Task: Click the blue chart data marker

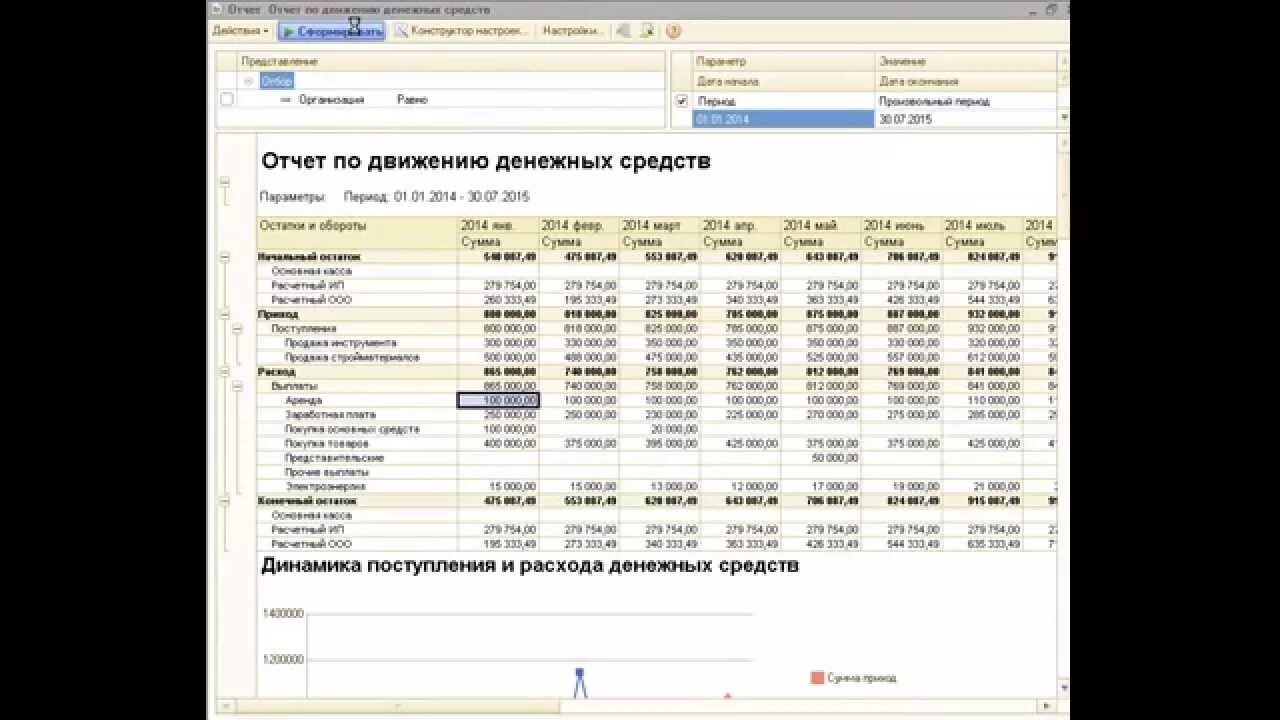Action: click(x=579, y=674)
